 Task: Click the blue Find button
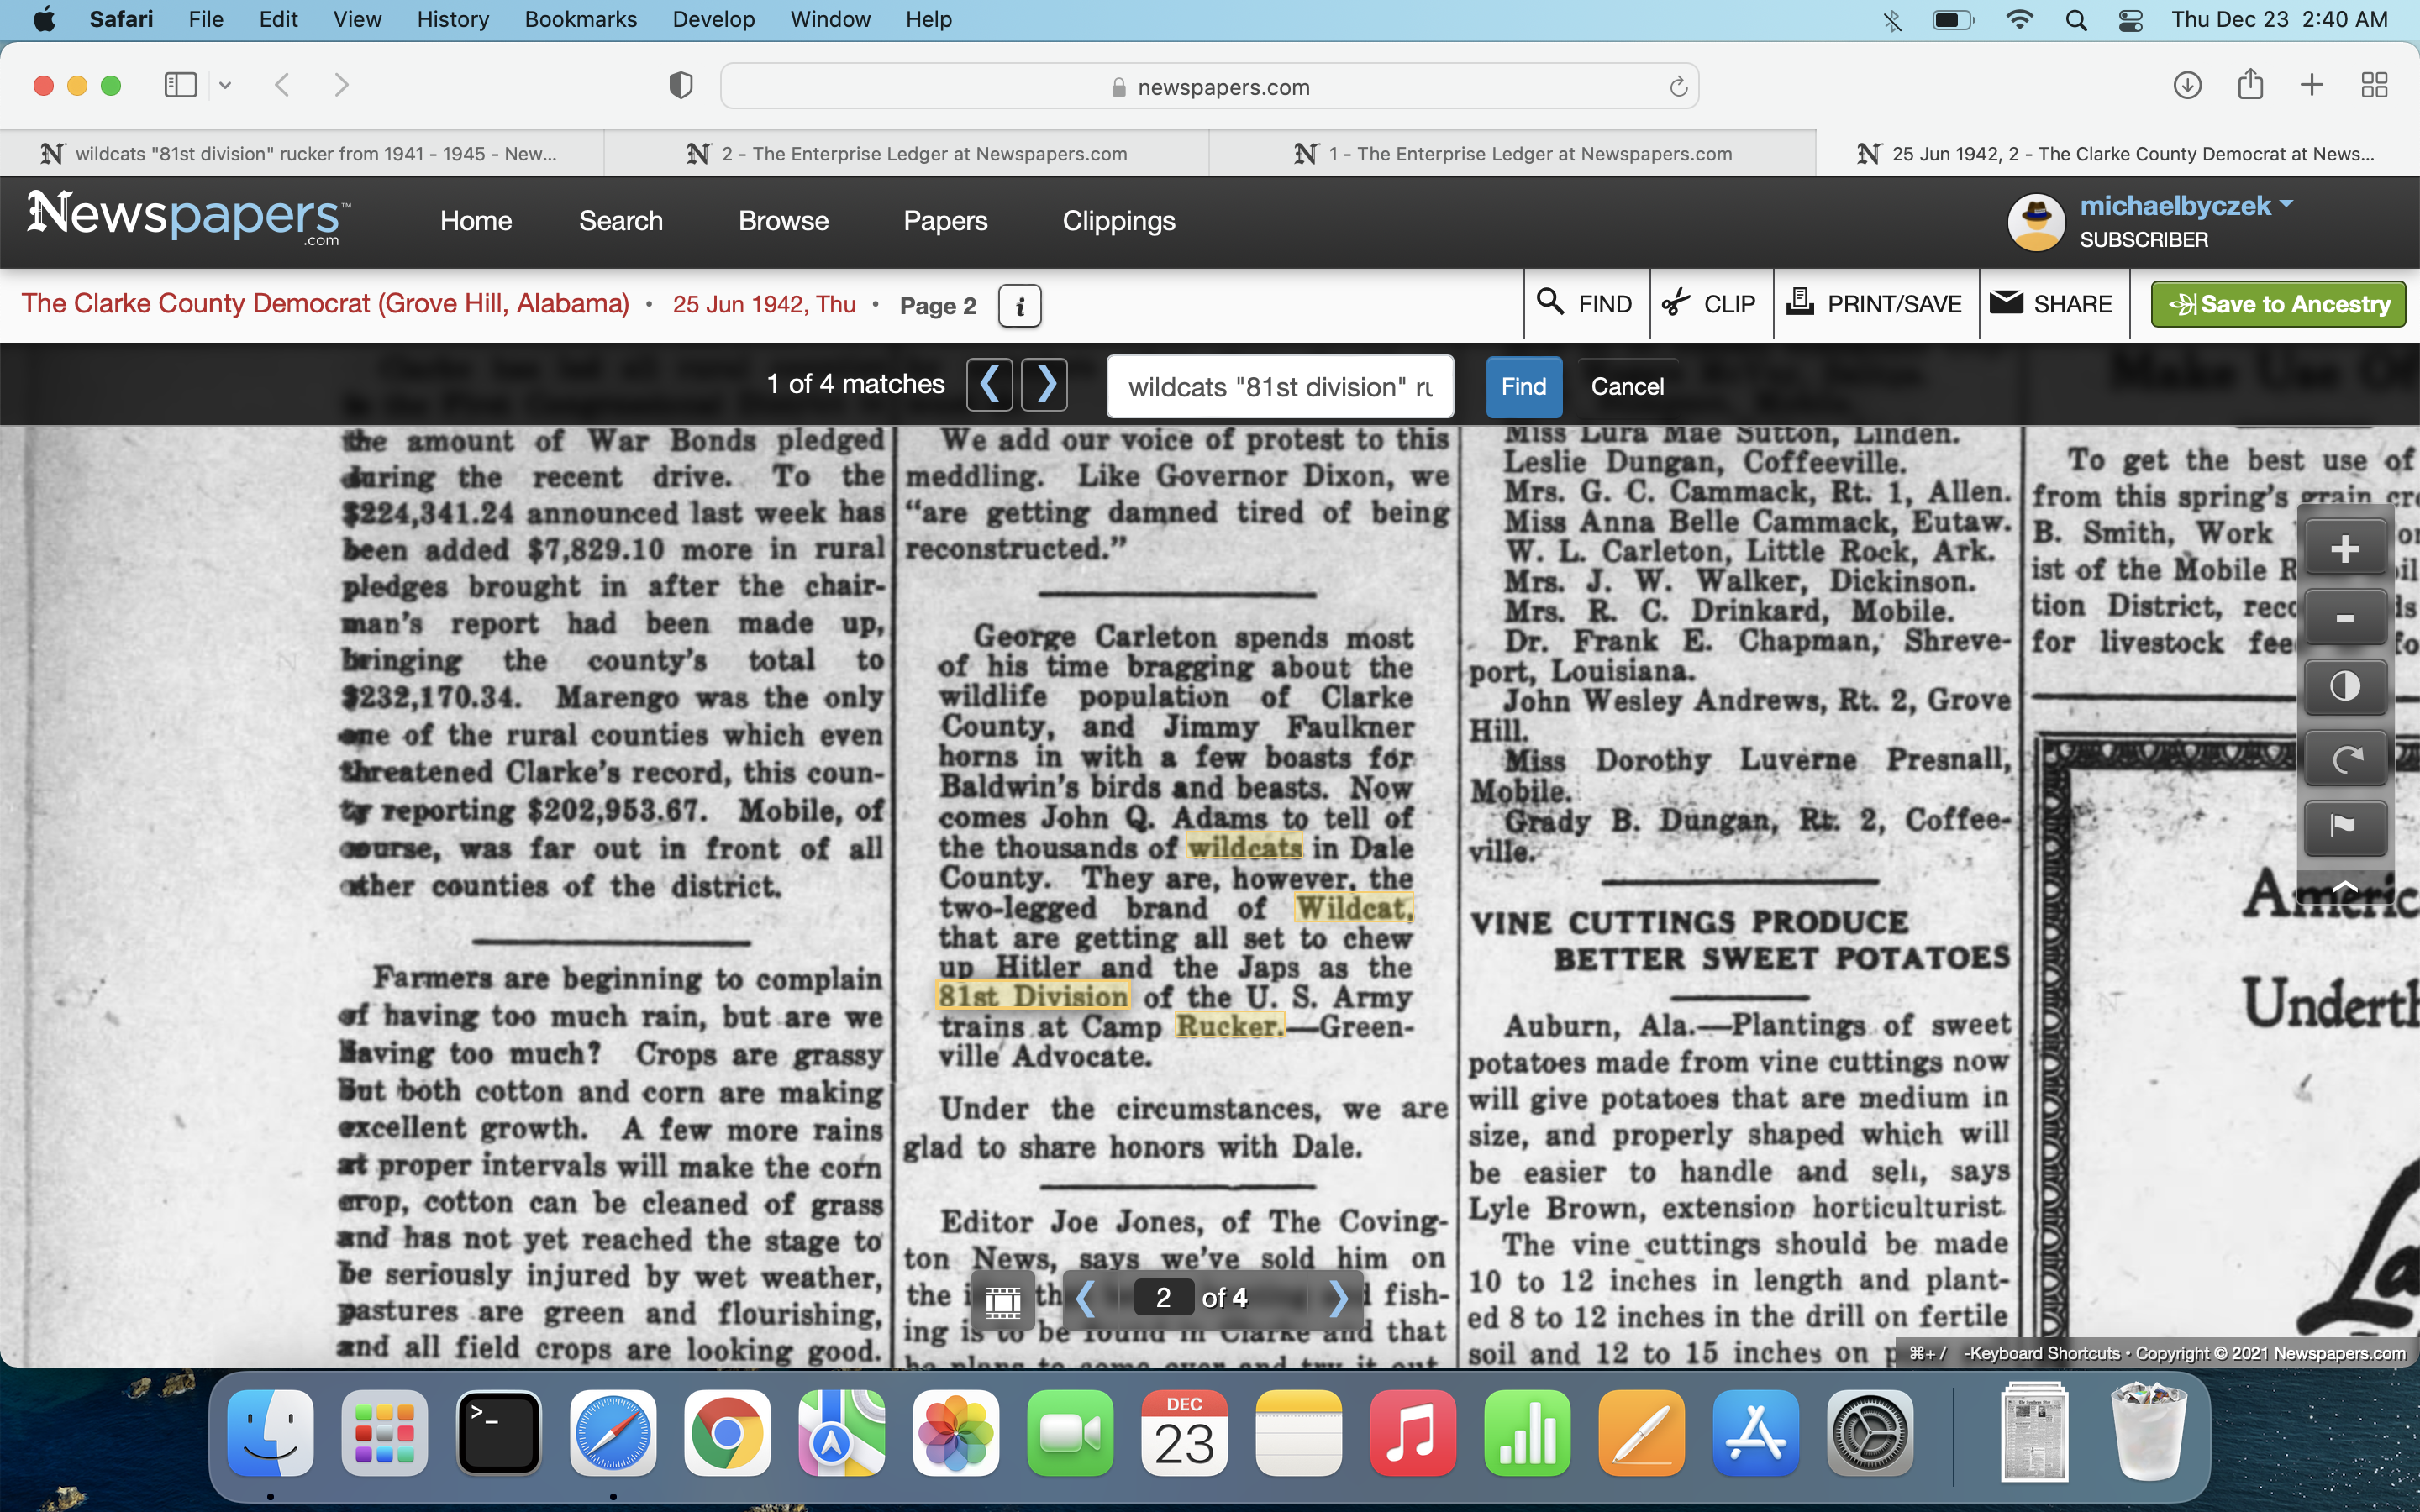(x=1523, y=387)
